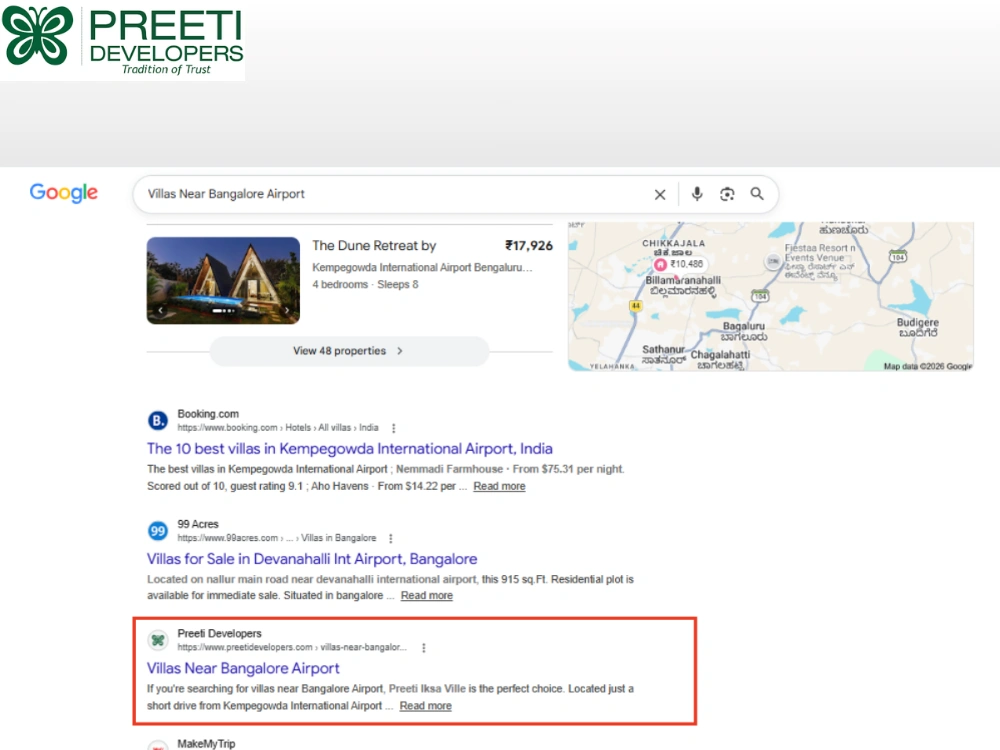Viewport: 1000px width, 750px height.
Task: Open Google Lens image search icon
Action: 727,194
